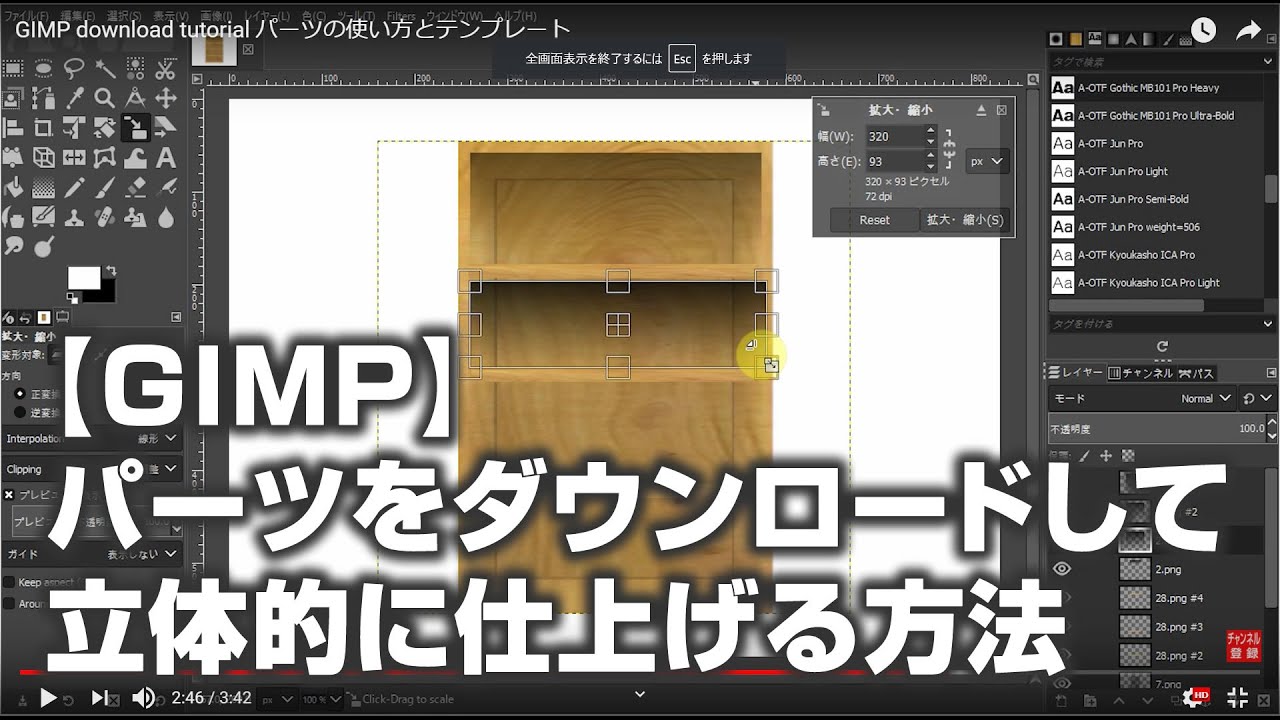1280x720 pixels.
Task: Select the Color Picker eyedropper tool
Action: tap(74, 98)
